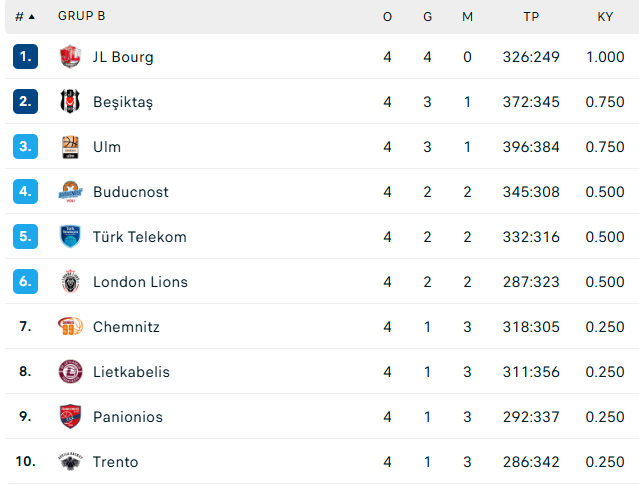Image resolution: width=639 pixels, height=485 pixels.
Task: Click the London Lions team logo
Action: pyautogui.click(x=70, y=282)
